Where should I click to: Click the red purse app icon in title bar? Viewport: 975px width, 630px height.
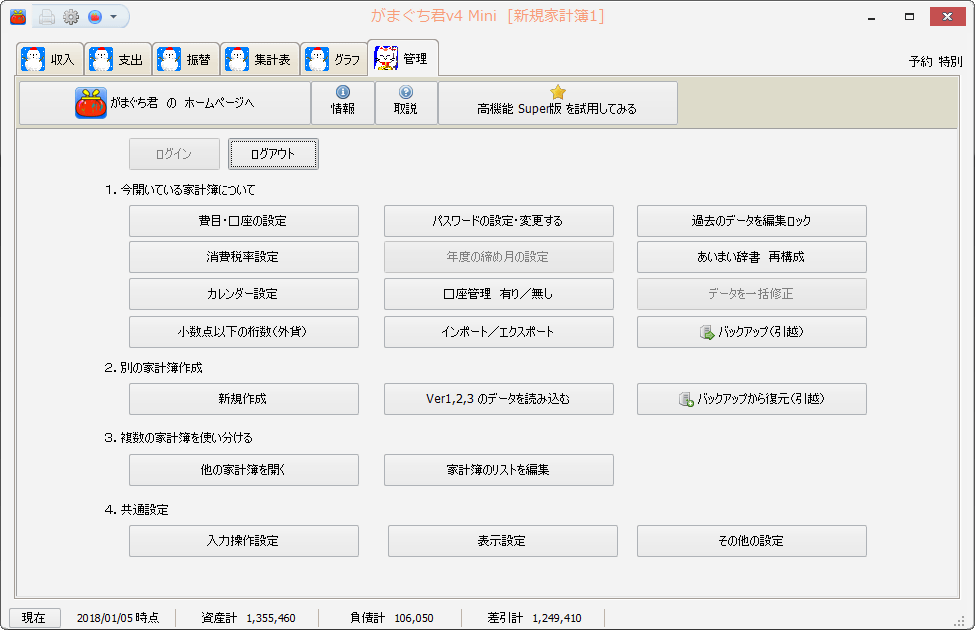tap(18, 17)
